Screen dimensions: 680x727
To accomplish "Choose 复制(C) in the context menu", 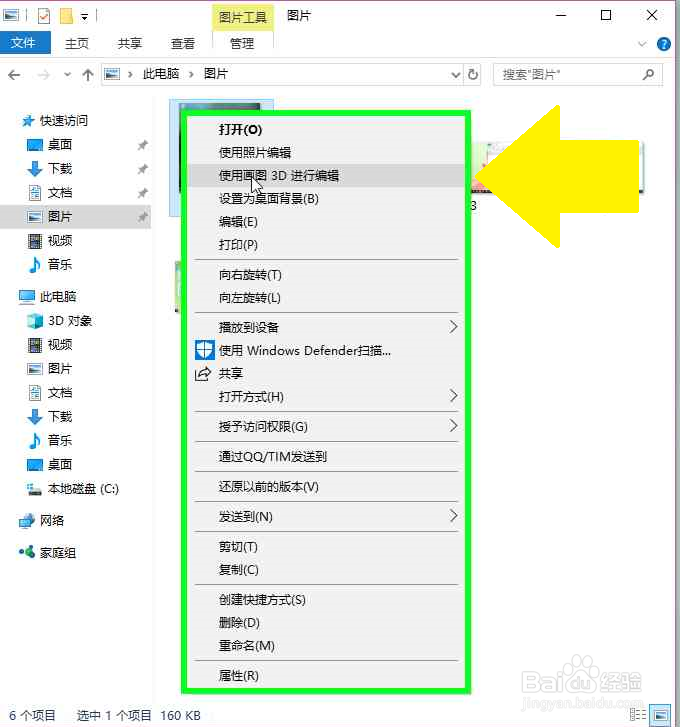I will point(326,569).
